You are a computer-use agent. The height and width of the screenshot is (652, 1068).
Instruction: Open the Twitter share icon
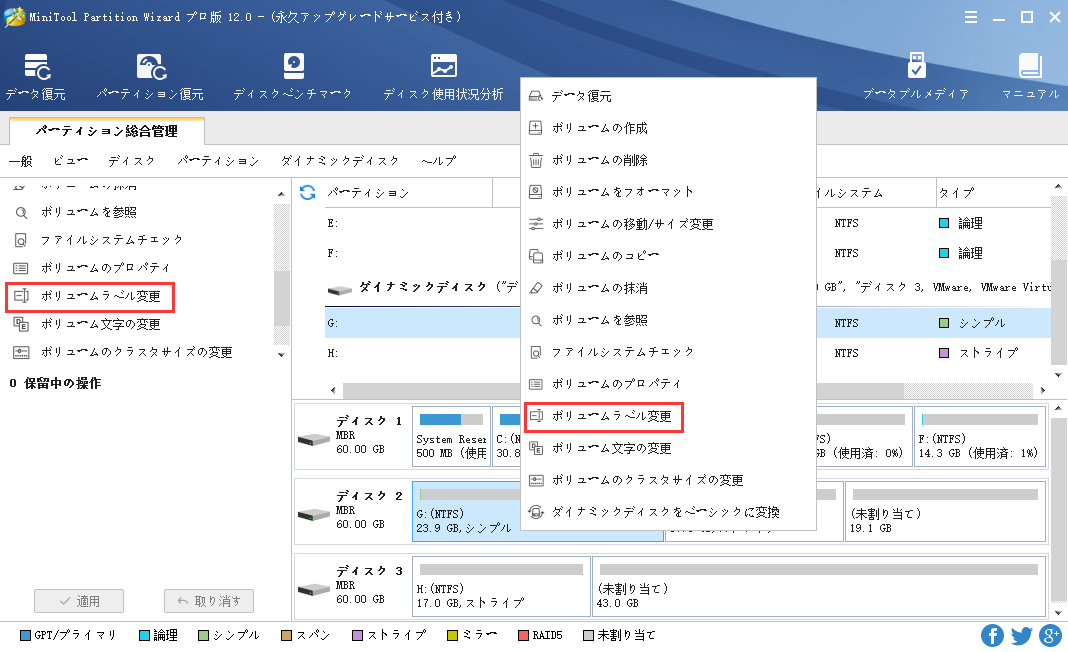click(1021, 635)
